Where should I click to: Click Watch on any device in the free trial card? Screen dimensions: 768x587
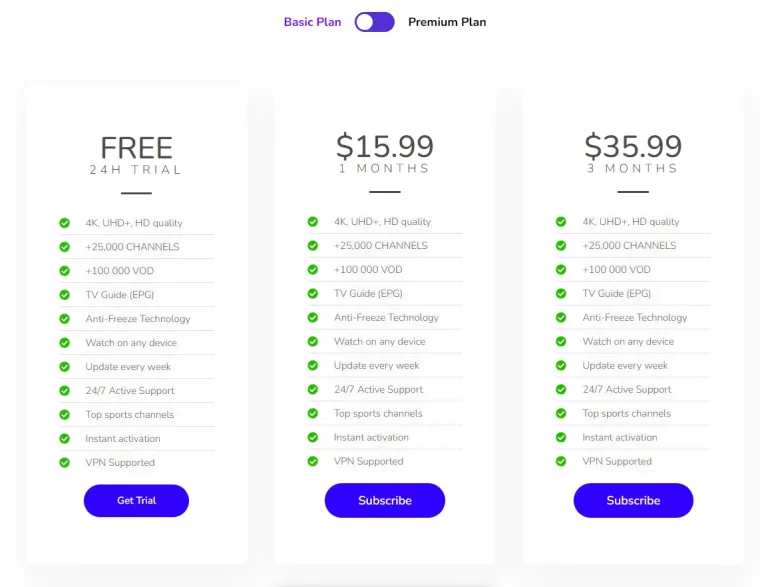pyautogui.click(x=131, y=342)
